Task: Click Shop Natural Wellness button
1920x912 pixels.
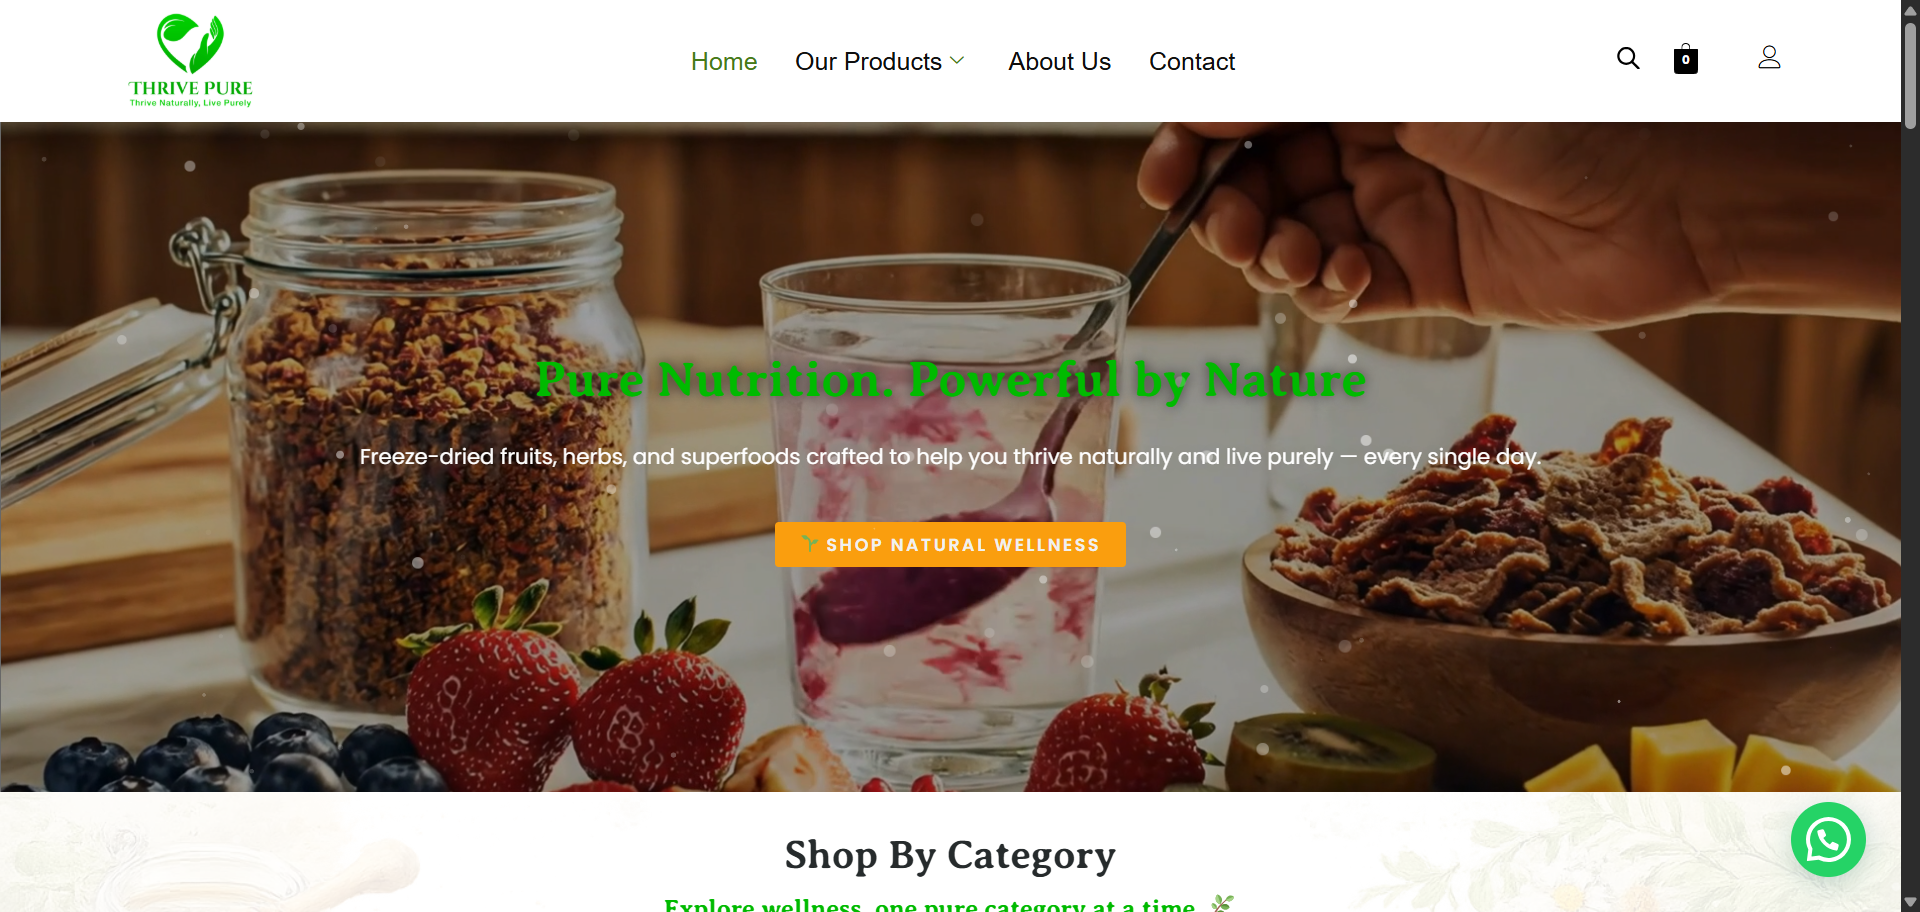Action: click(x=950, y=544)
